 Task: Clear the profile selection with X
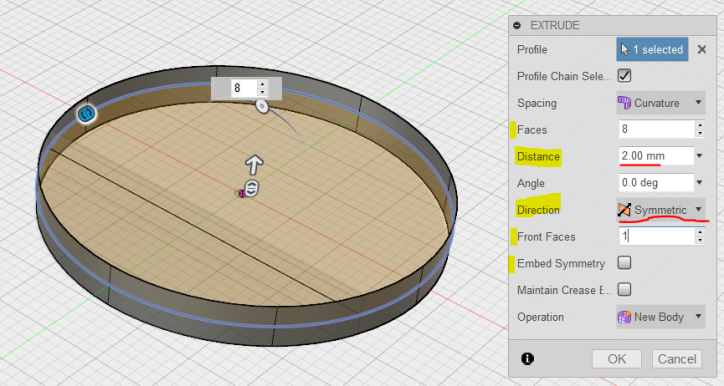(x=701, y=49)
